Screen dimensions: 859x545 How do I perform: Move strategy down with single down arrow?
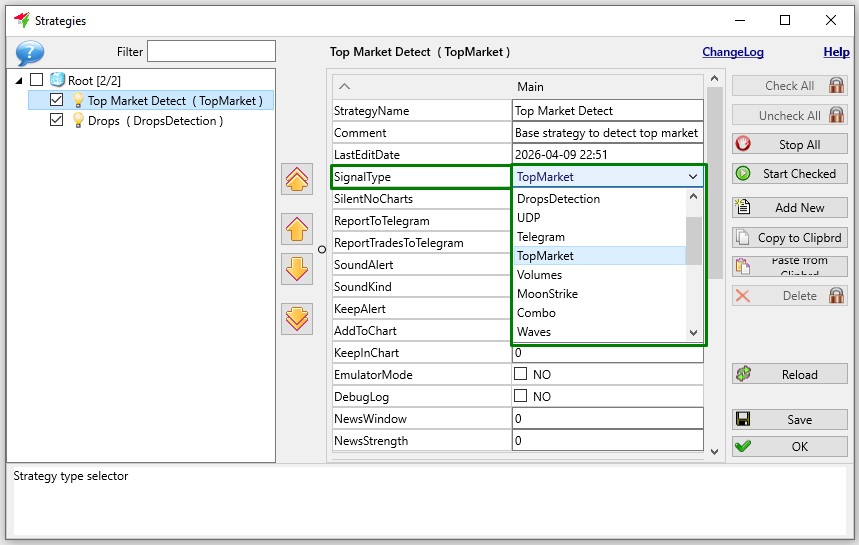click(297, 270)
